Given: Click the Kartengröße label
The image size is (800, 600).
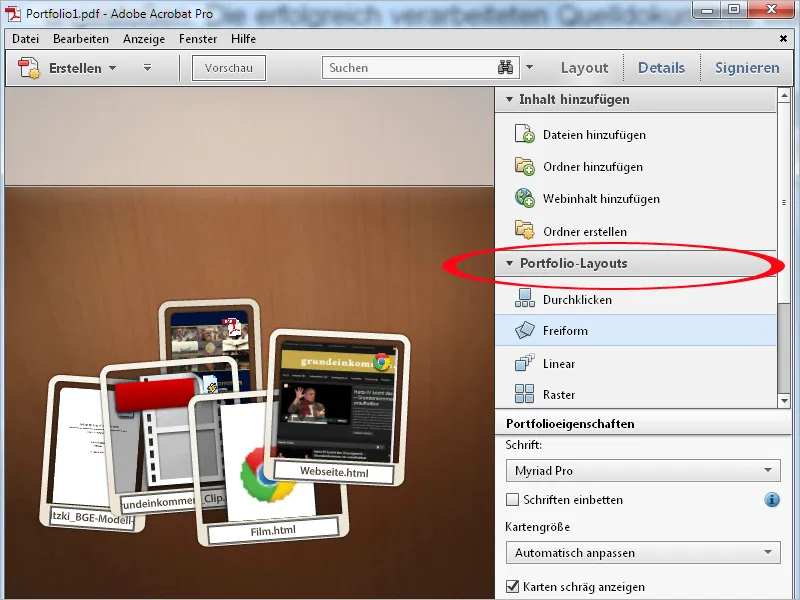Looking at the screenshot, I should [537, 527].
